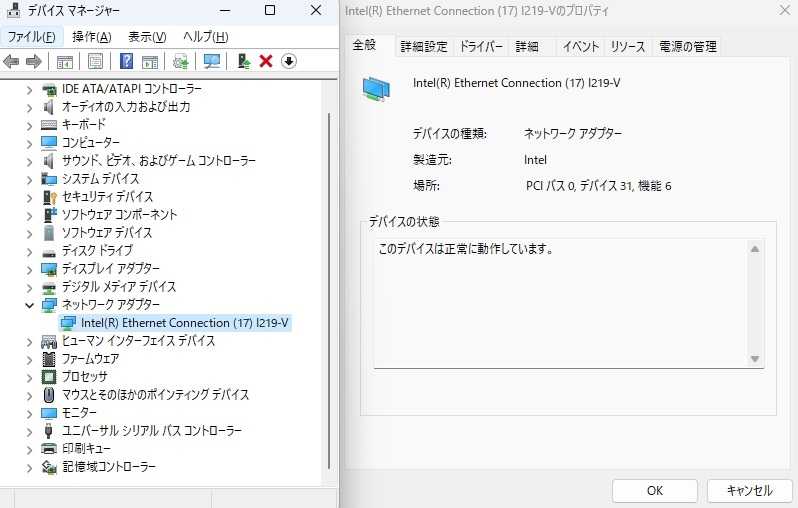Image resolution: width=798 pixels, height=508 pixels.
Task: Click the IDE ATA/ATAPI コントローラー category icon
Action: click(x=49, y=90)
